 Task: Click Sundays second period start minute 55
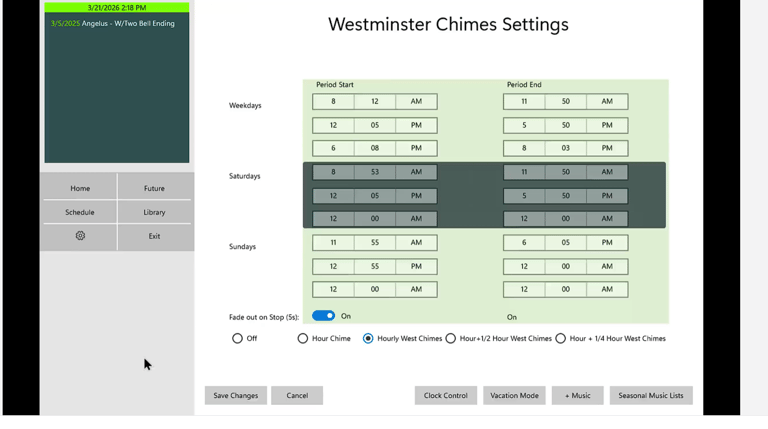click(x=375, y=266)
